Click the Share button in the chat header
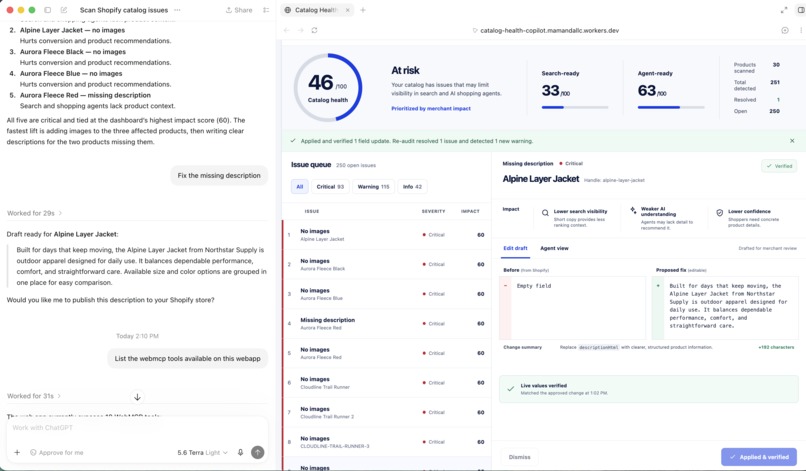 tap(239, 10)
